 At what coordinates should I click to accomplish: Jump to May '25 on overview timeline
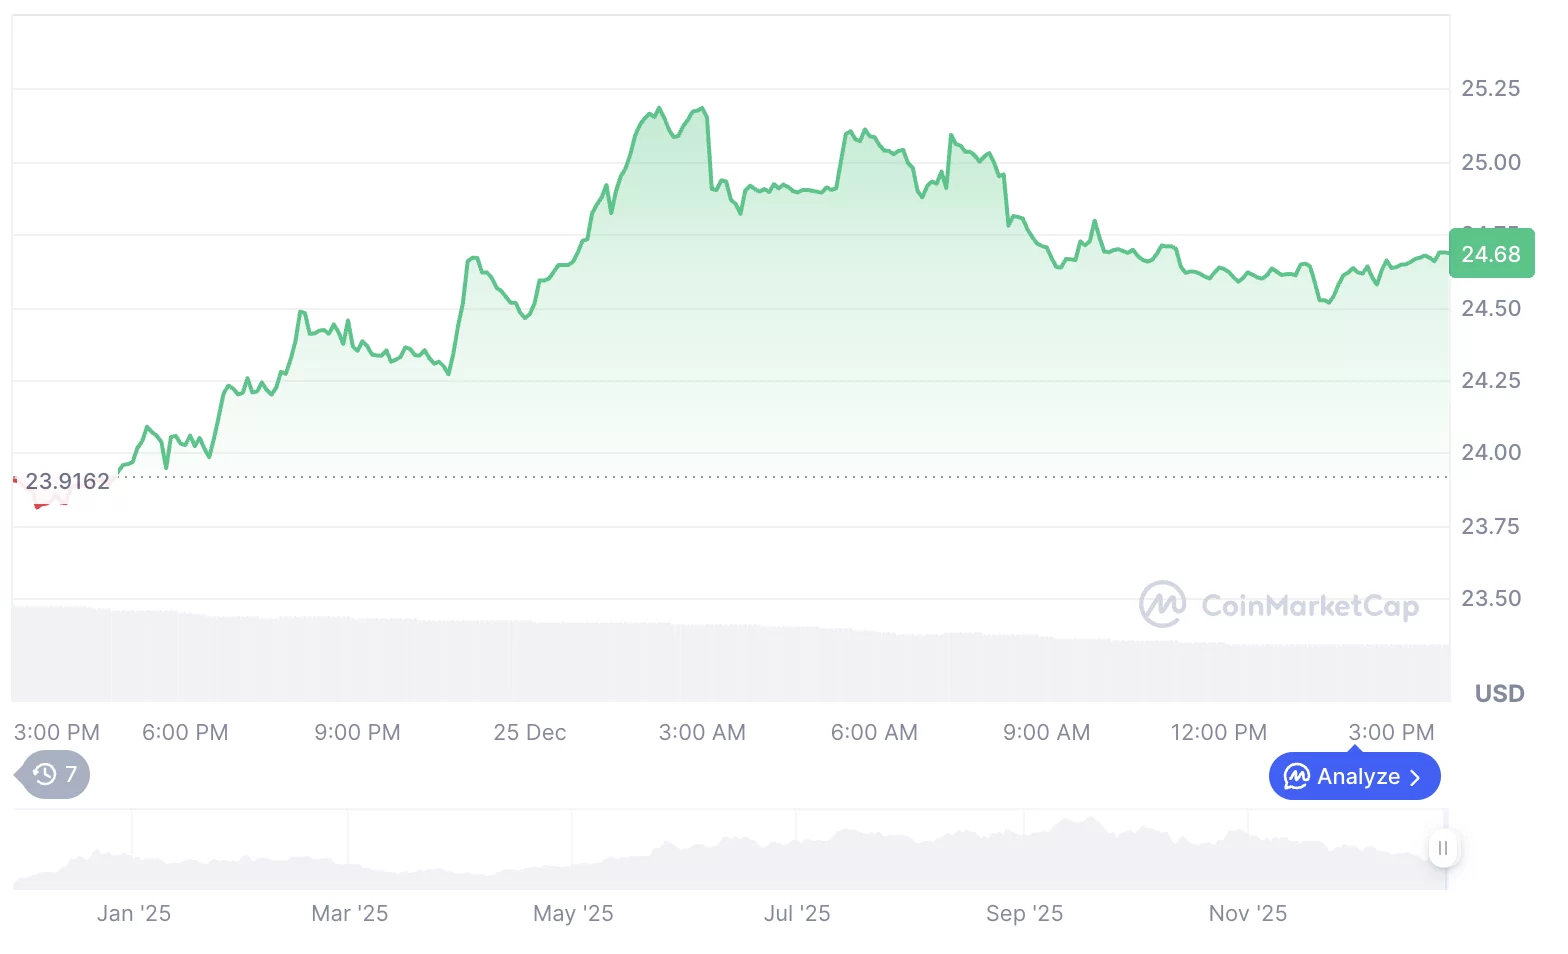[x=573, y=913]
